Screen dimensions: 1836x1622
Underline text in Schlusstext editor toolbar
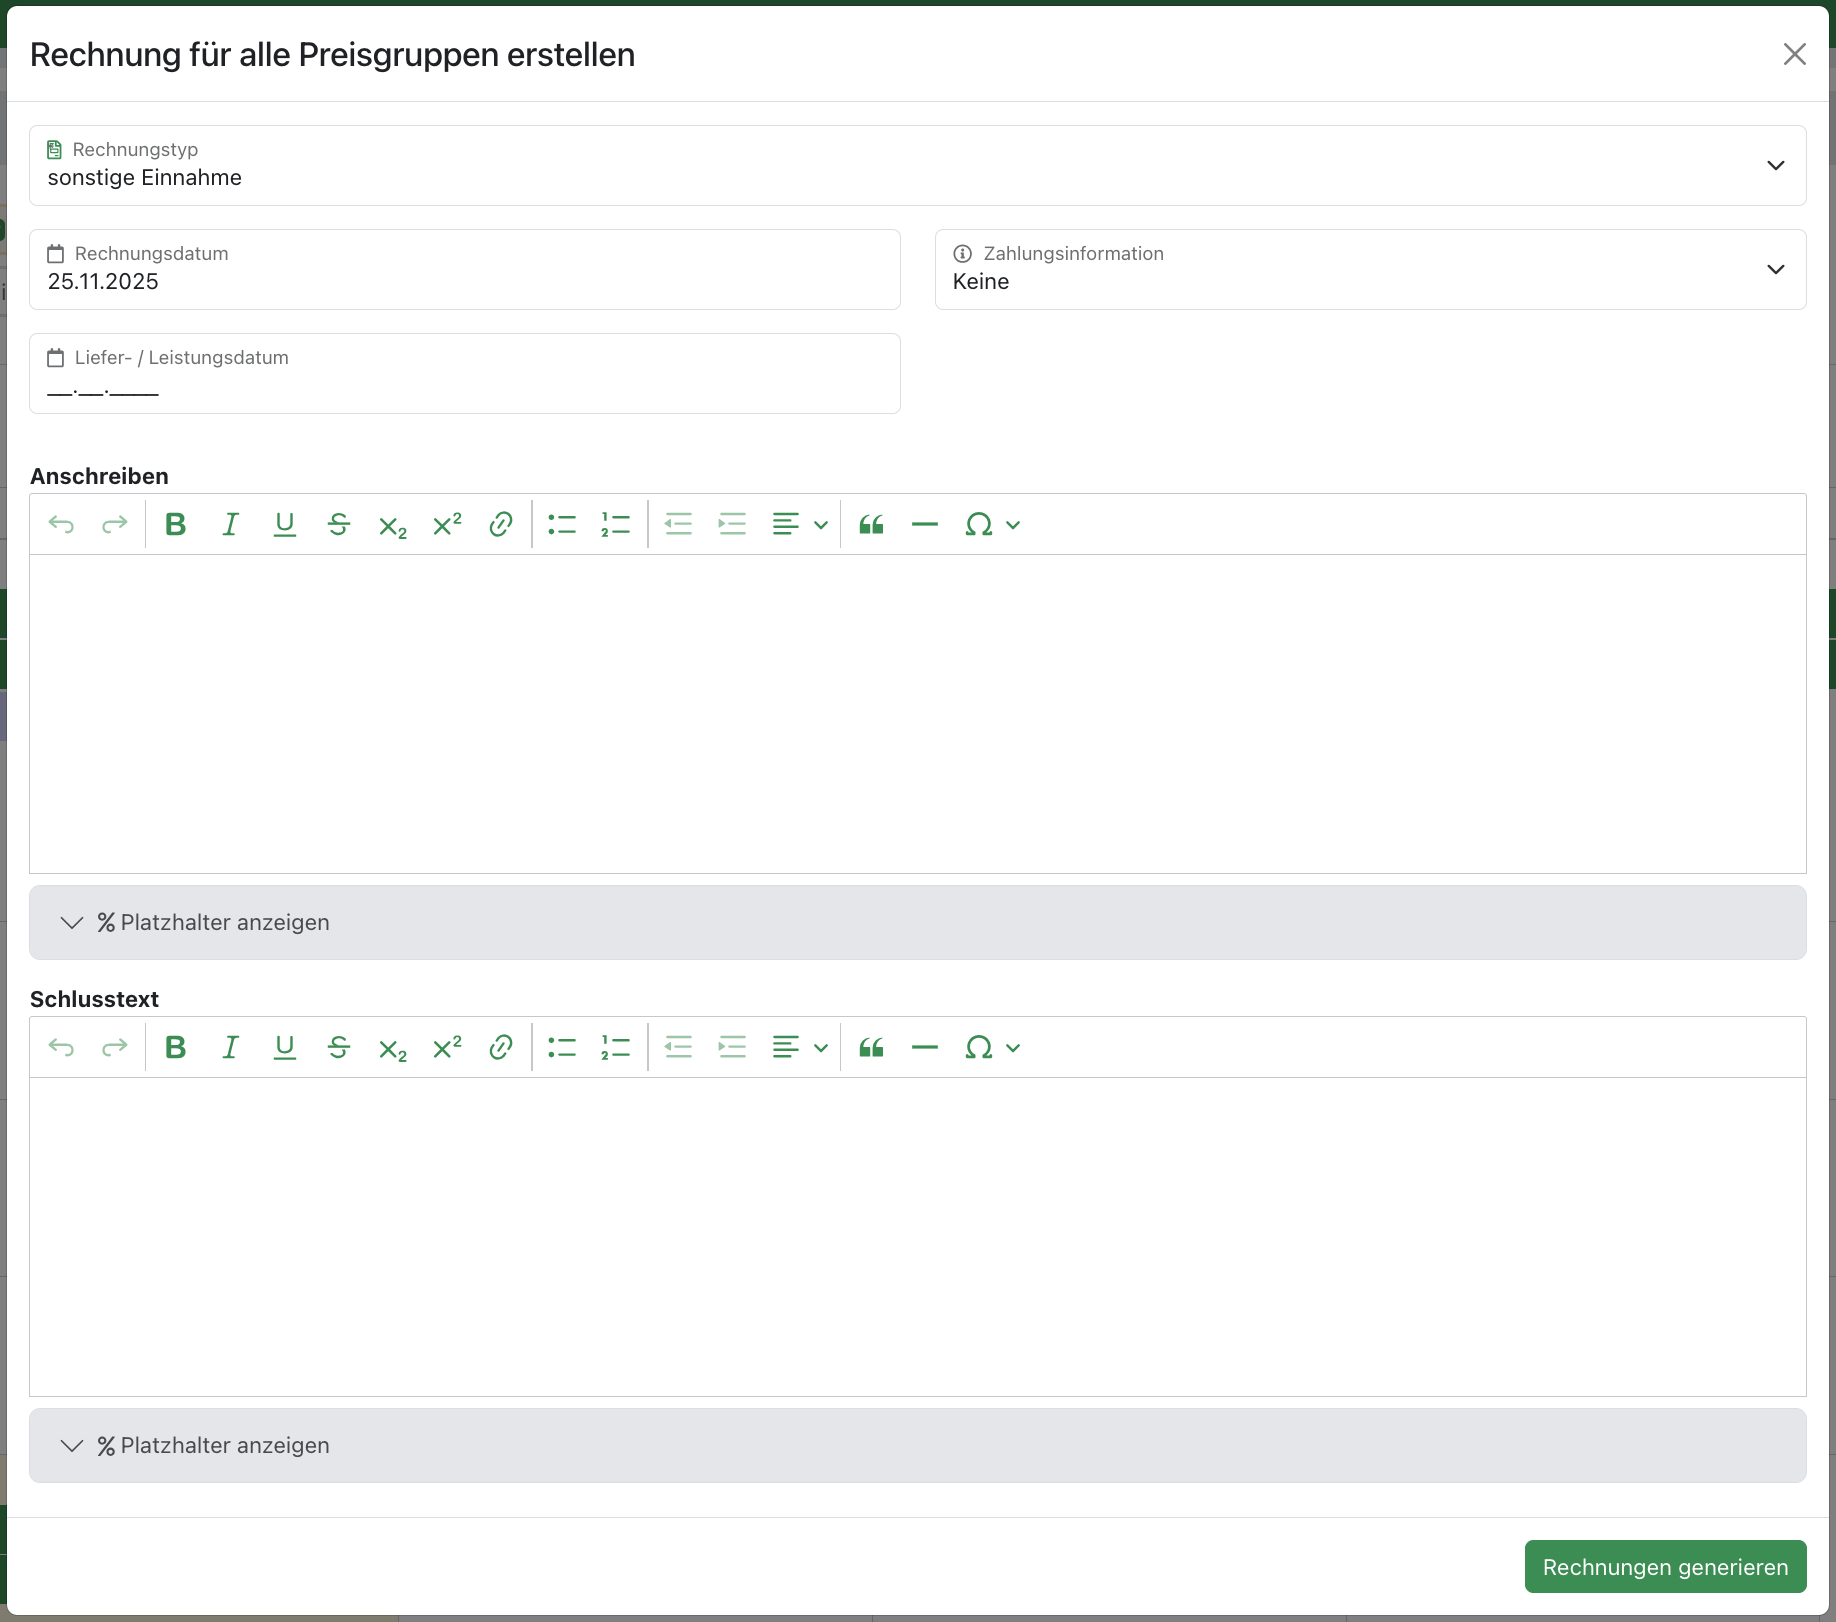284,1047
